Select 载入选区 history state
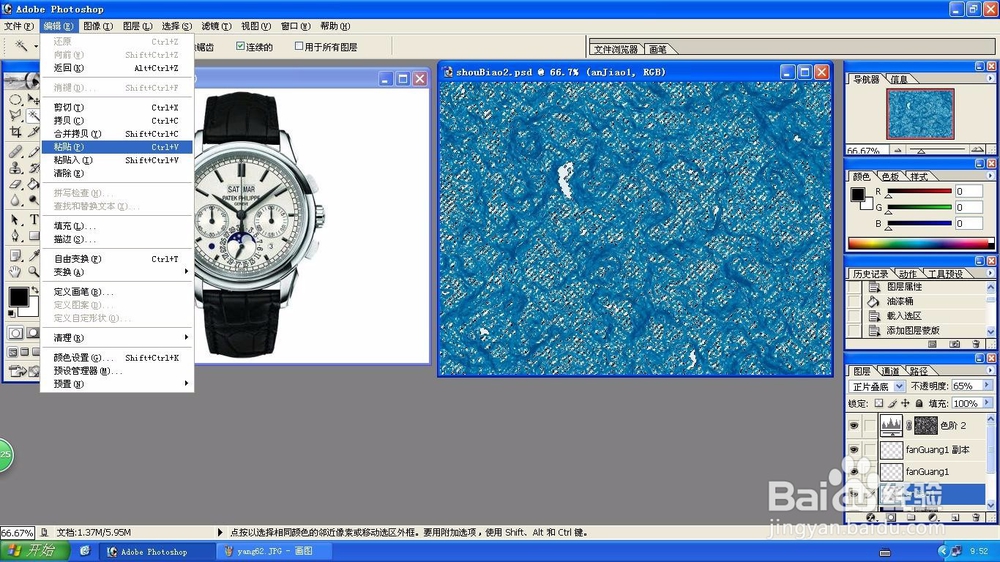 [x=904, y=316]
